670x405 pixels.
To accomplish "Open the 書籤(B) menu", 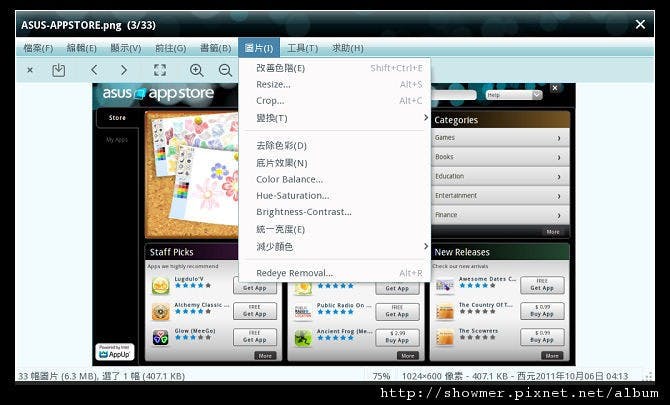I will 215,48.
